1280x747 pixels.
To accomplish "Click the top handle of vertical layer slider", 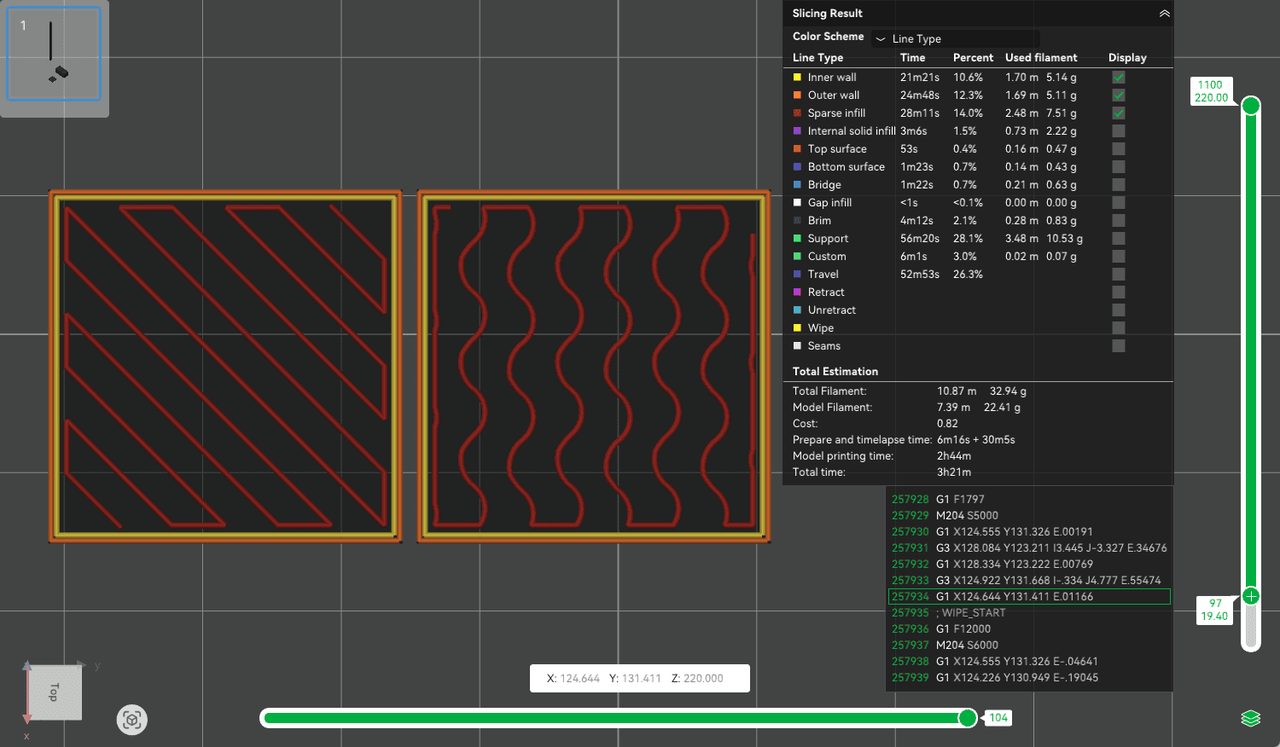I will pos(1250,105).
